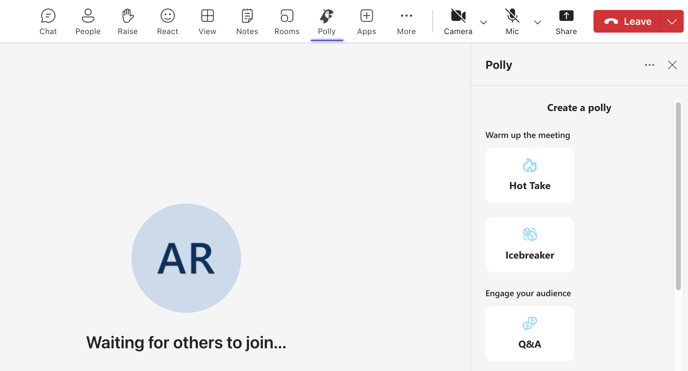The width and height of the screenshot is (688, 371).
Task: Raise your hand in the meeting
Action: click(128, 21)
